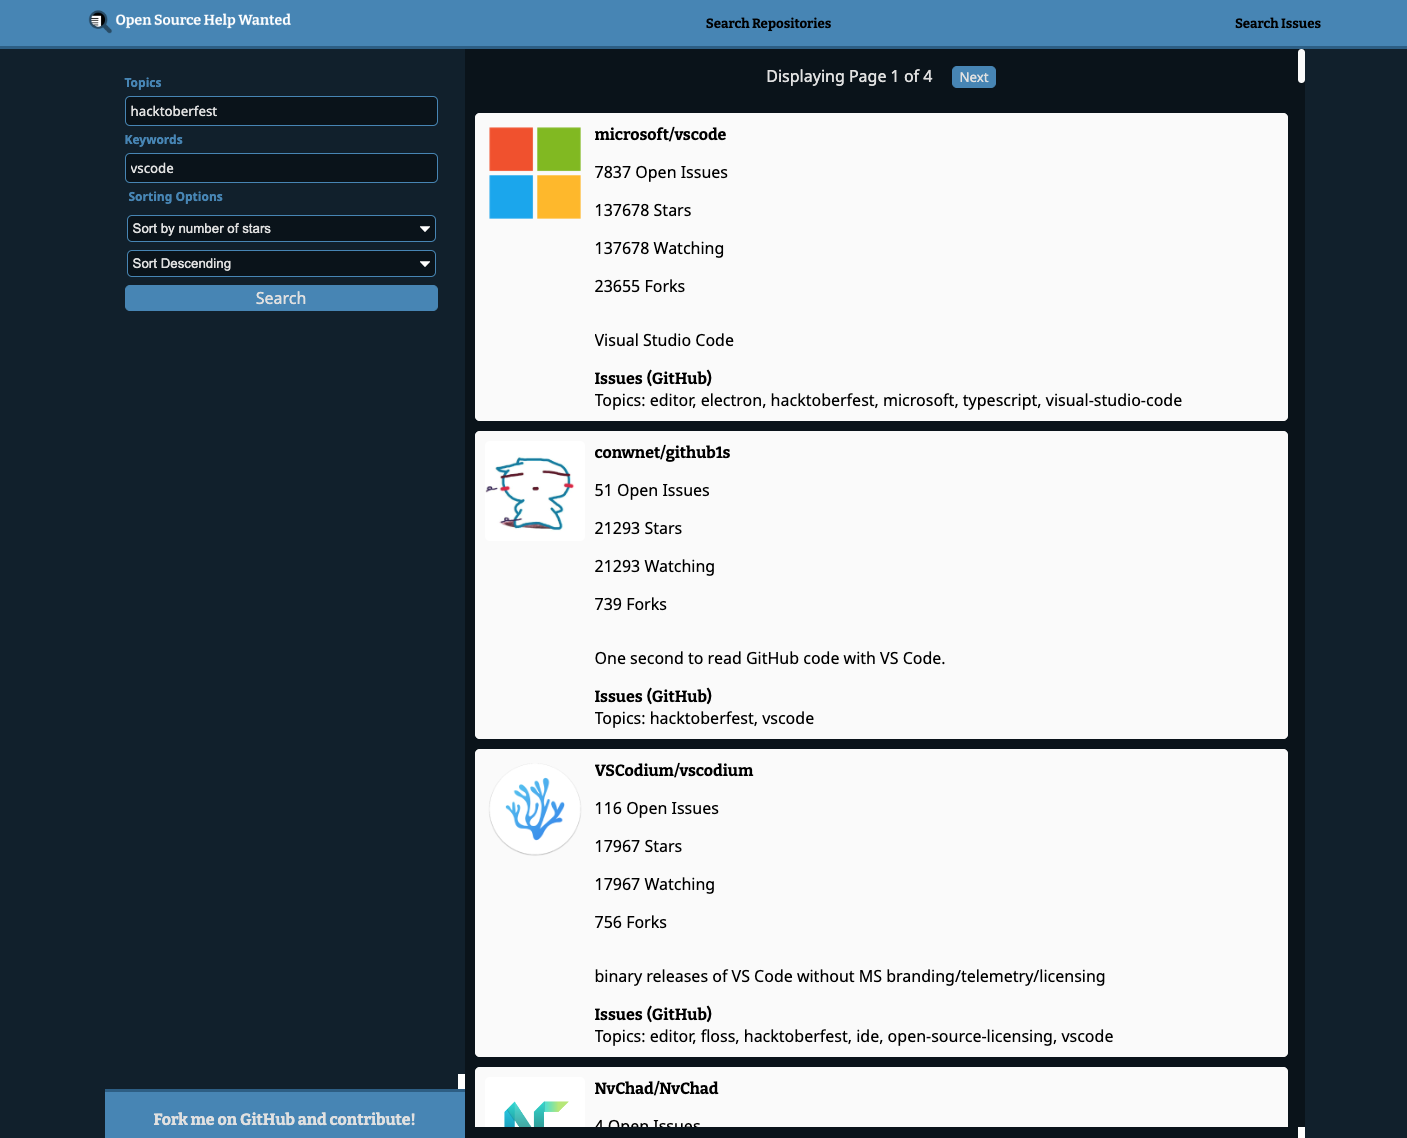This screenshot has height=1138, width=1407.
Task: Open the microsoft/vscode repository link
Action: (660, 134)
